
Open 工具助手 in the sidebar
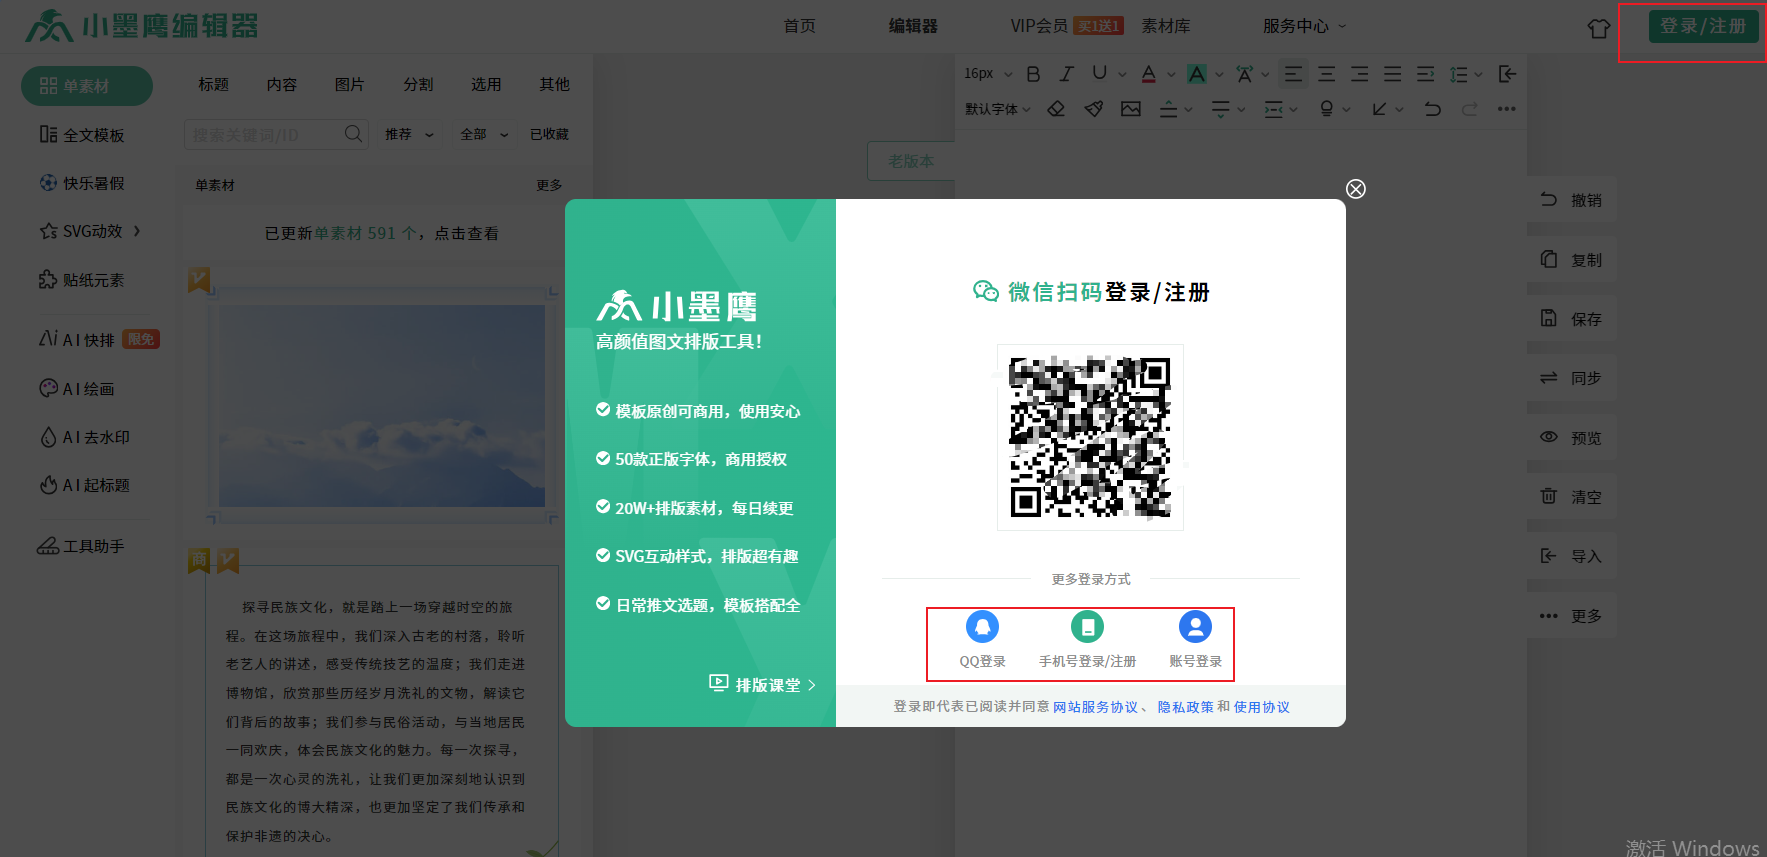click(81, 546)
